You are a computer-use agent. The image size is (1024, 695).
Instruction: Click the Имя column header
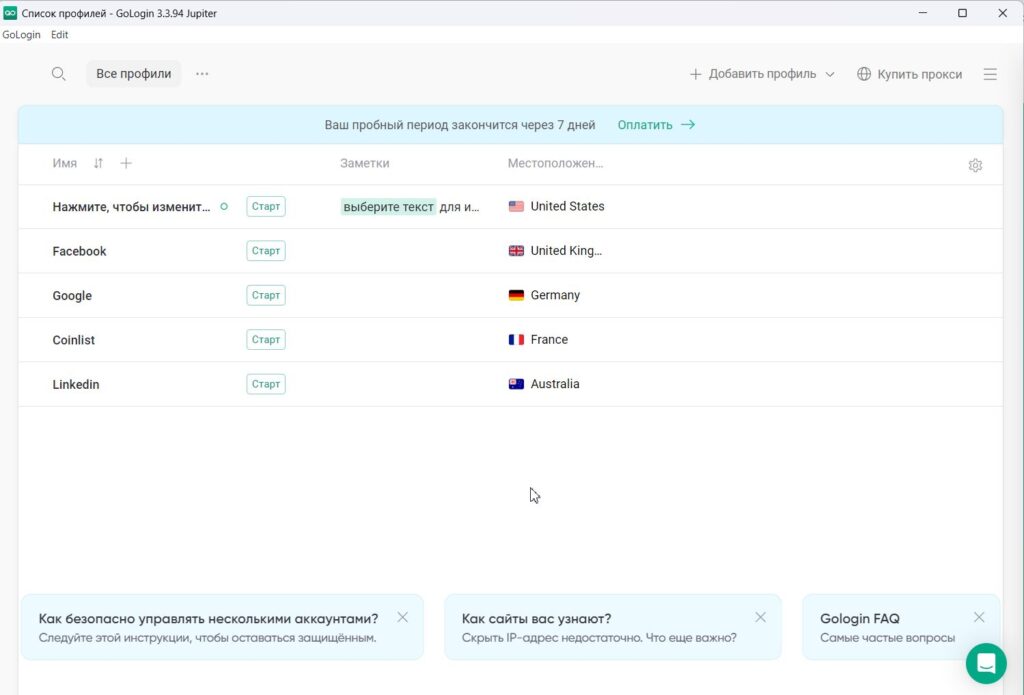point(65,163)
